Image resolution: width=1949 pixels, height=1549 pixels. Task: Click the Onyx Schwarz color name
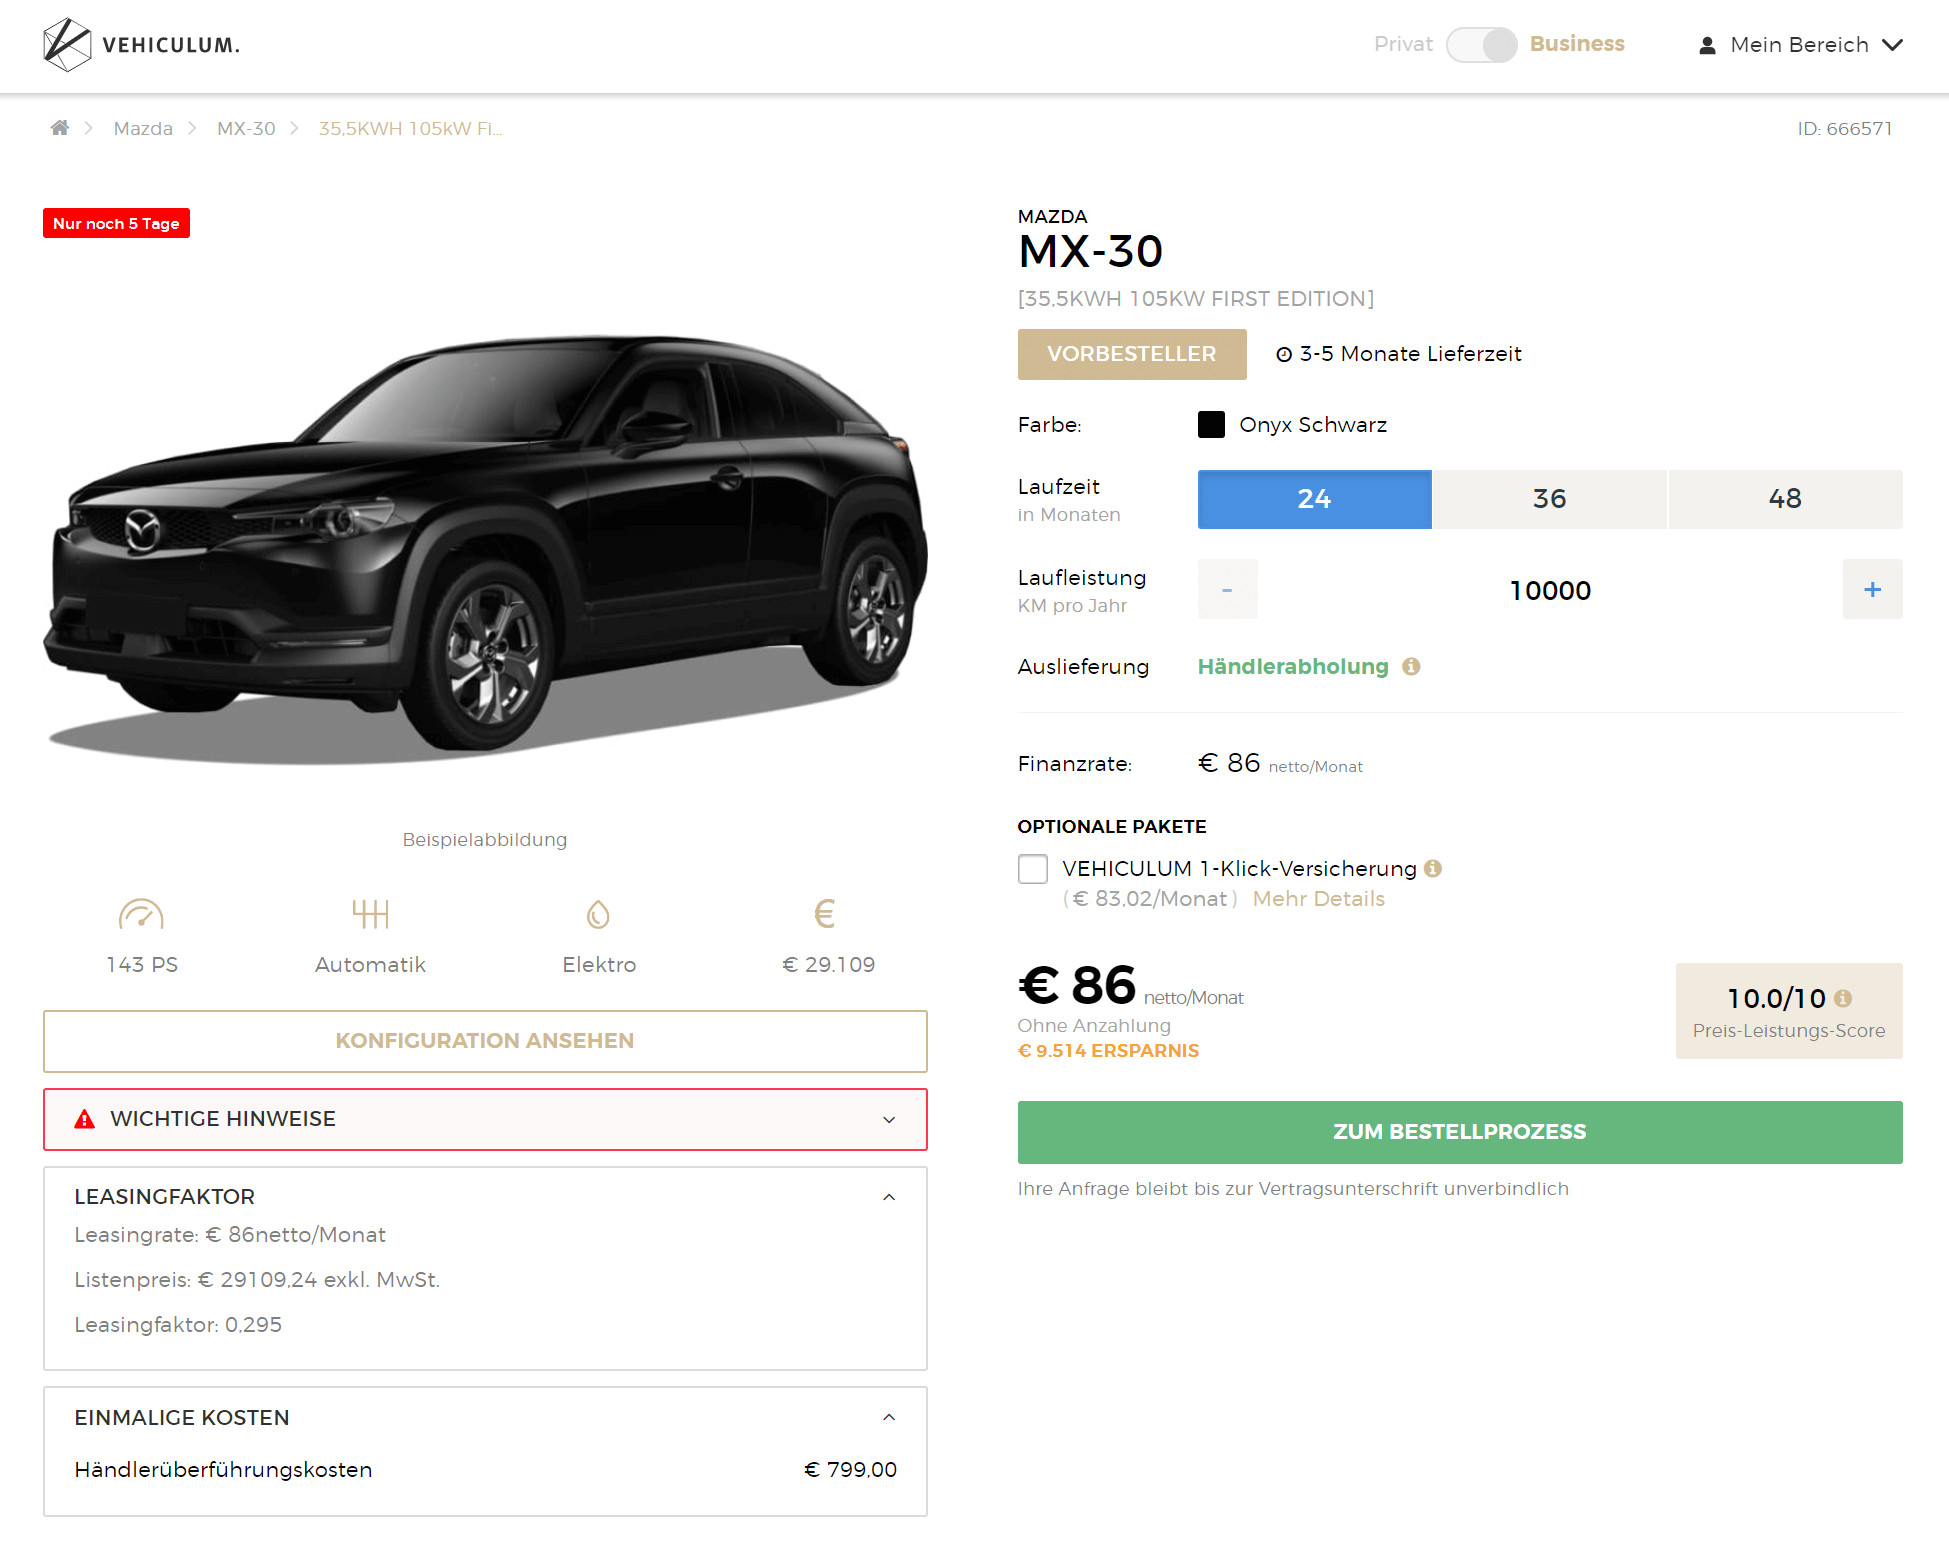pyautogui.click(x=1313, y=425)
